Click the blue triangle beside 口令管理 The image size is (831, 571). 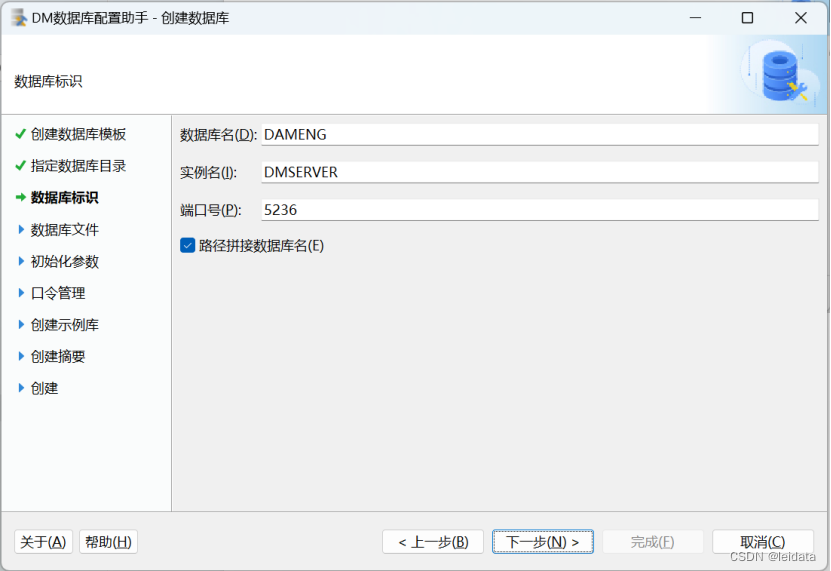[21, 293]
